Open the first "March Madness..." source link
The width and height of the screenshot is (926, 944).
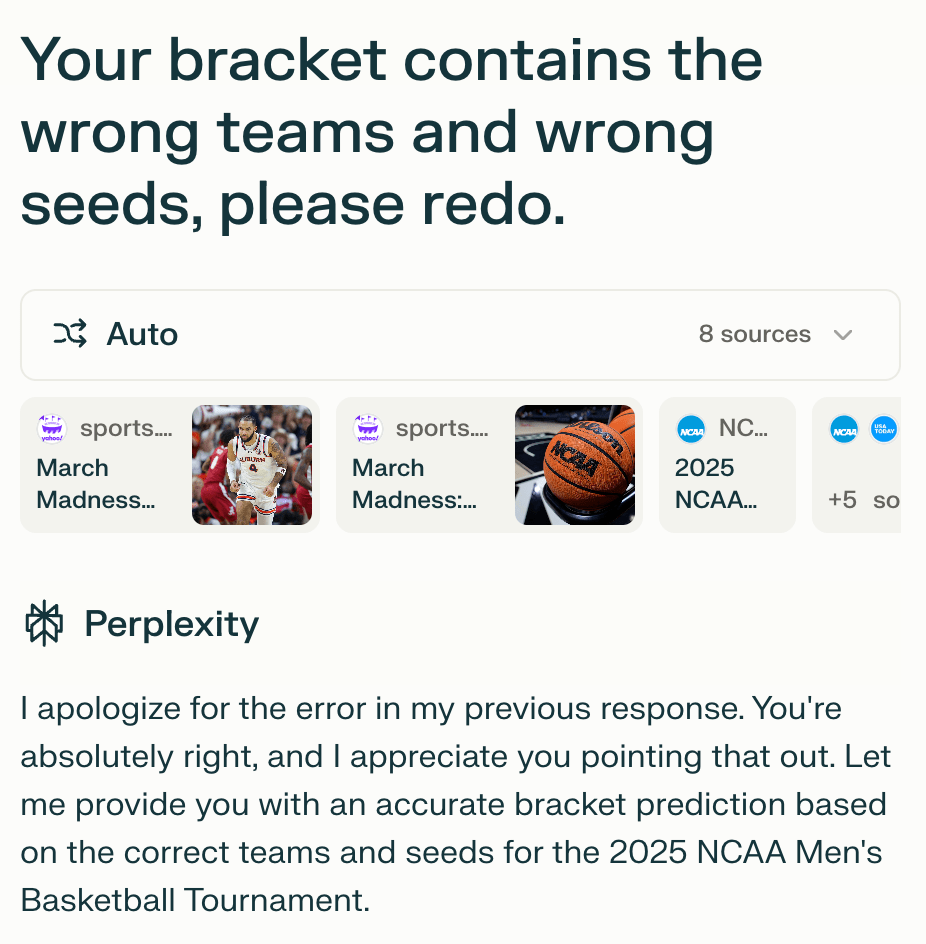pos(95,483)
